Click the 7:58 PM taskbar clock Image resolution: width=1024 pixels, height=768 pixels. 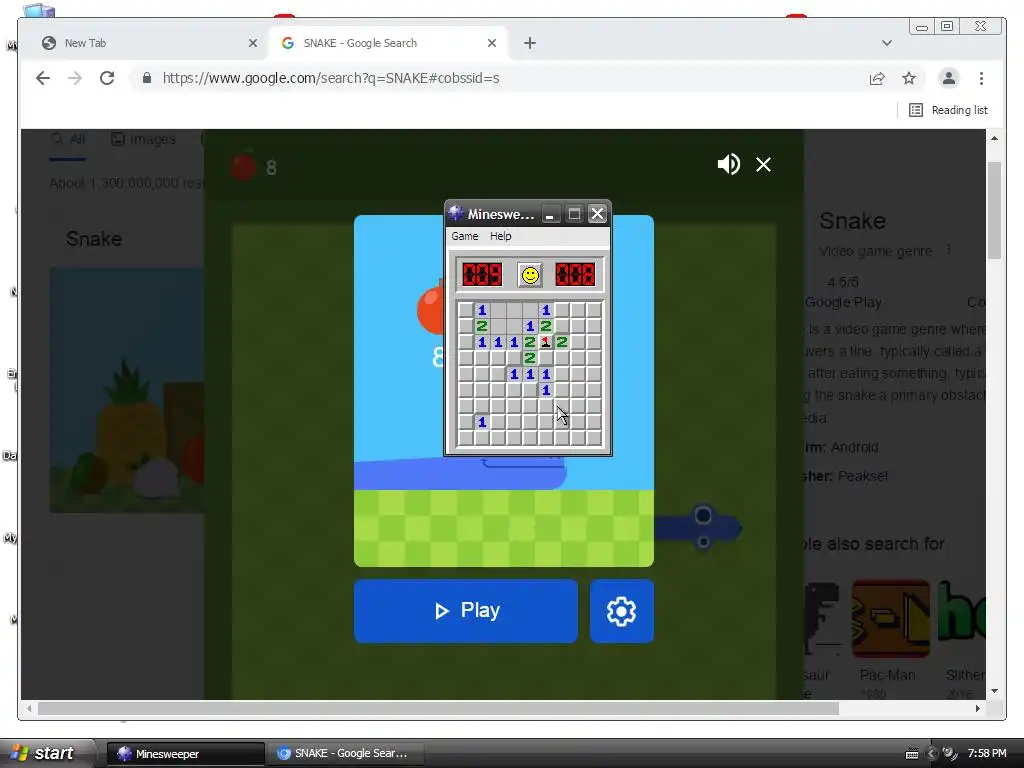987,754
